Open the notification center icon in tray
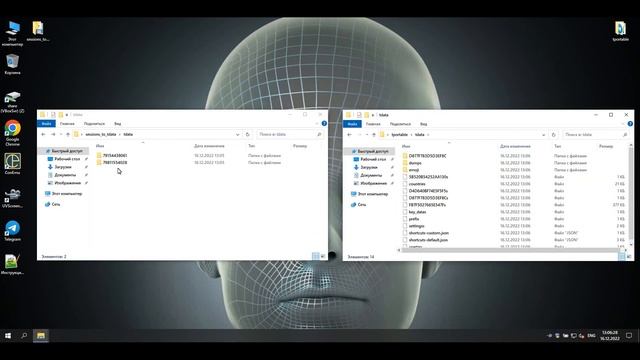This screenshot has width=640, height=360. click(x=629, y=336)
